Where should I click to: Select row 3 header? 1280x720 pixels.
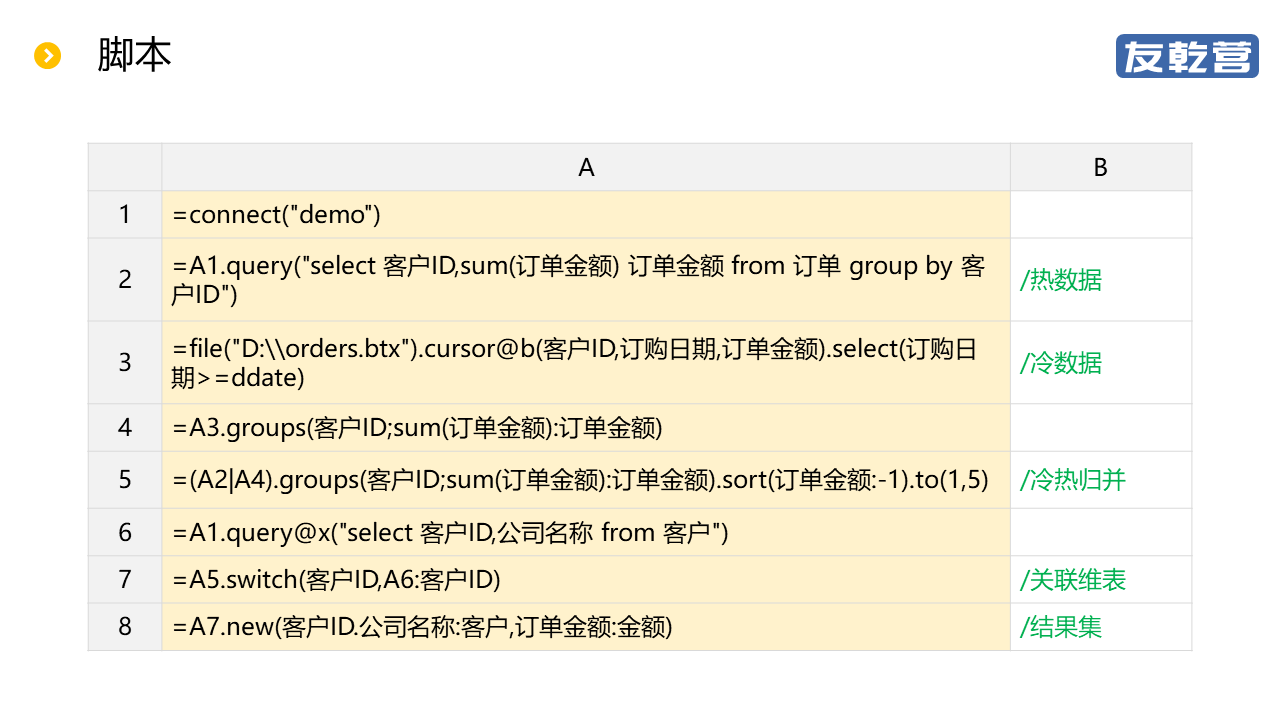click(125, 362)
